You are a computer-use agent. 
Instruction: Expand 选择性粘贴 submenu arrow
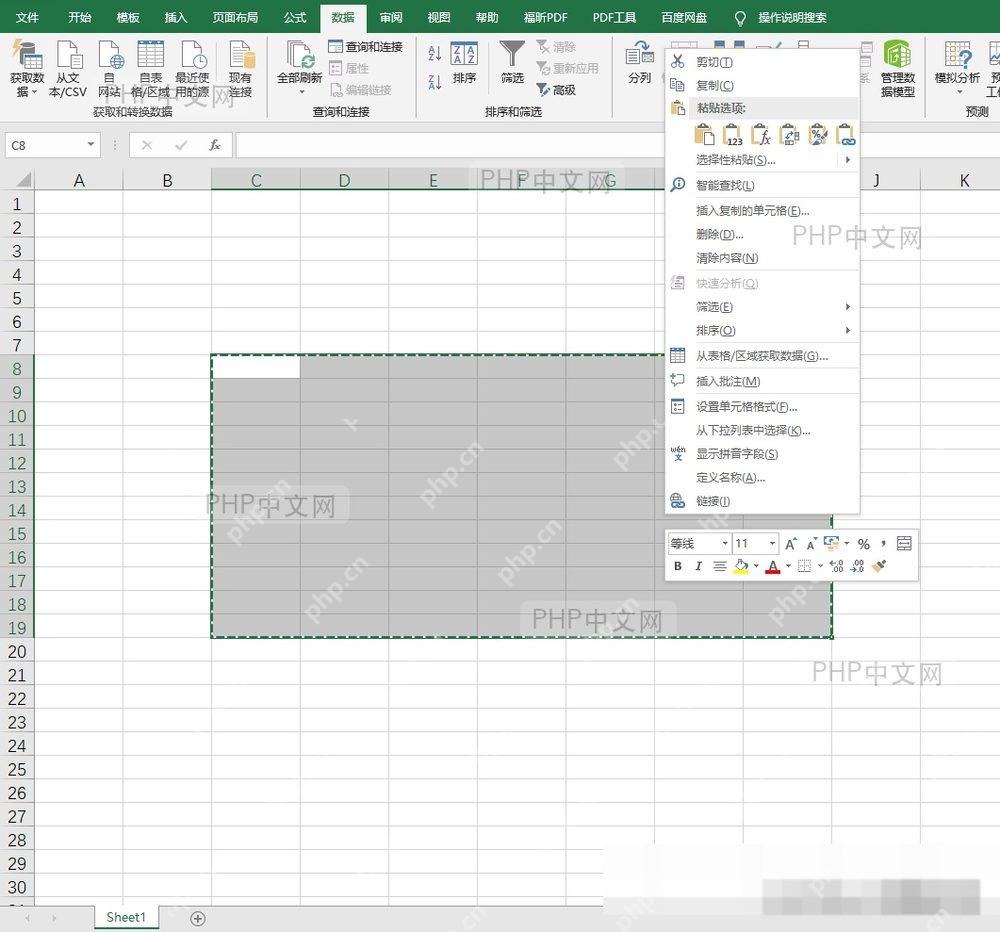click(848, 159)
